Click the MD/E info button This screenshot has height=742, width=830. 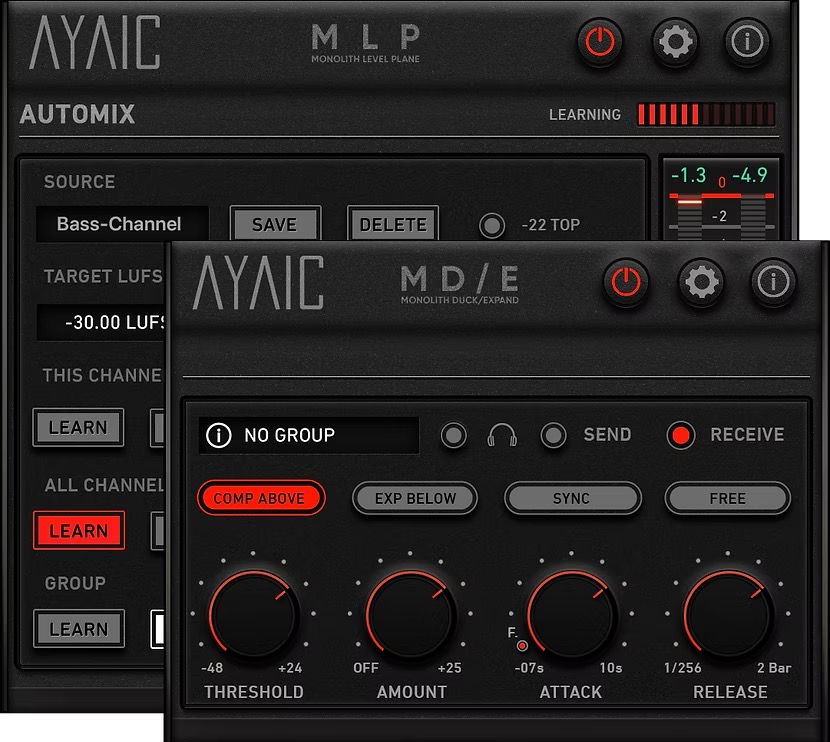click(773, 283)
